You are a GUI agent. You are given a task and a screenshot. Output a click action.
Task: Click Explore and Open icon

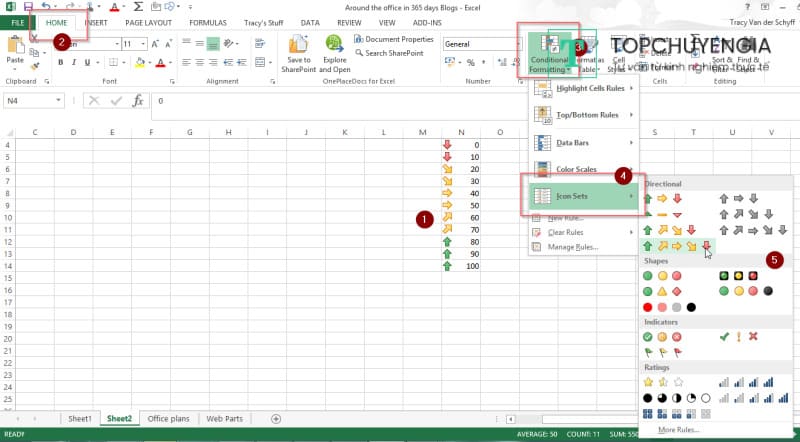click(x=334, y=54)
